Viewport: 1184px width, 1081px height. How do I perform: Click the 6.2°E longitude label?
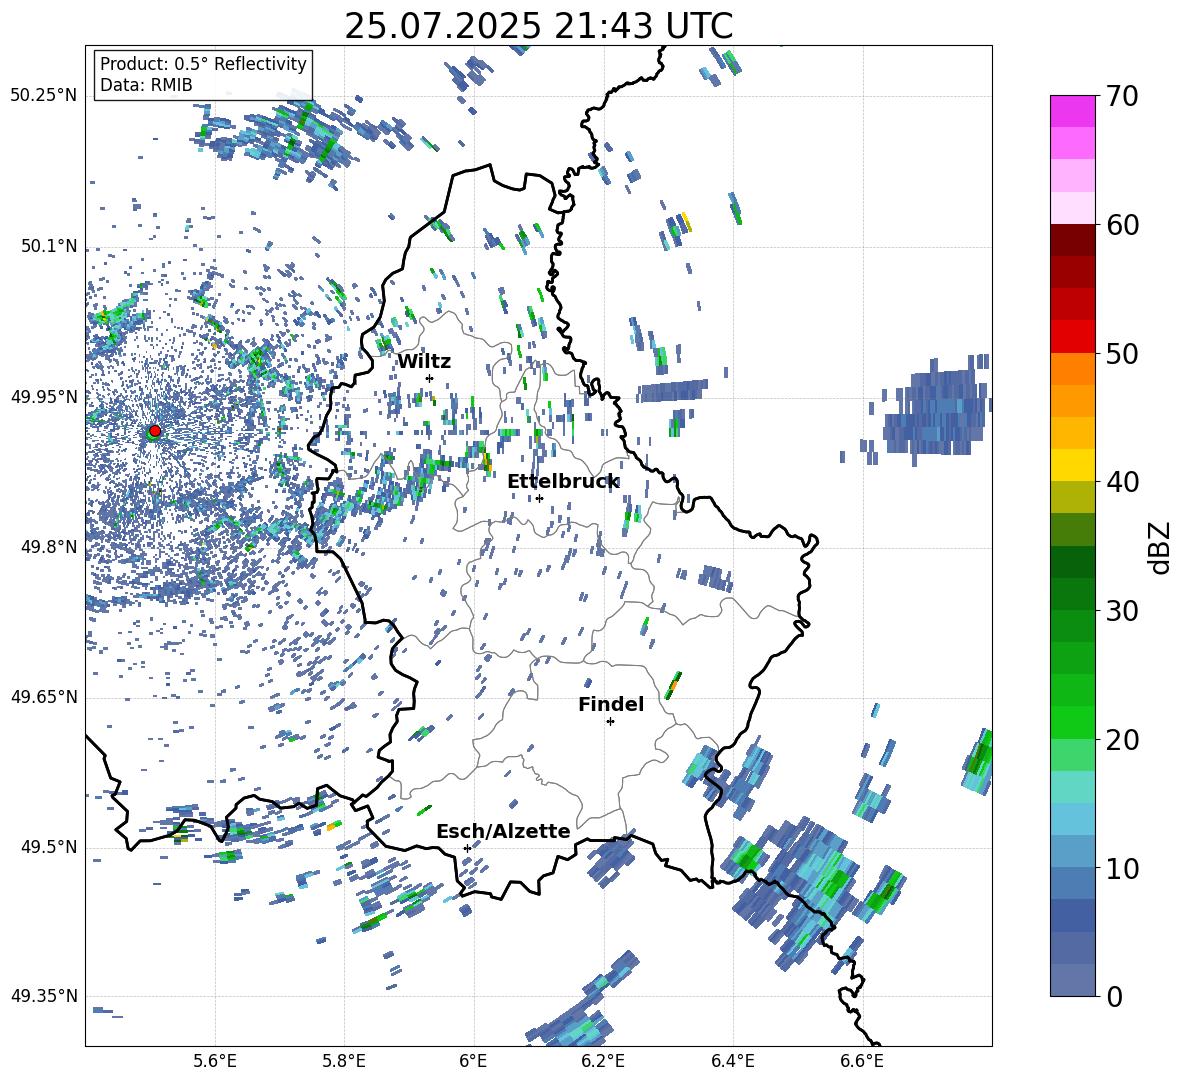pyautogui.click(x=603, y=1061)
